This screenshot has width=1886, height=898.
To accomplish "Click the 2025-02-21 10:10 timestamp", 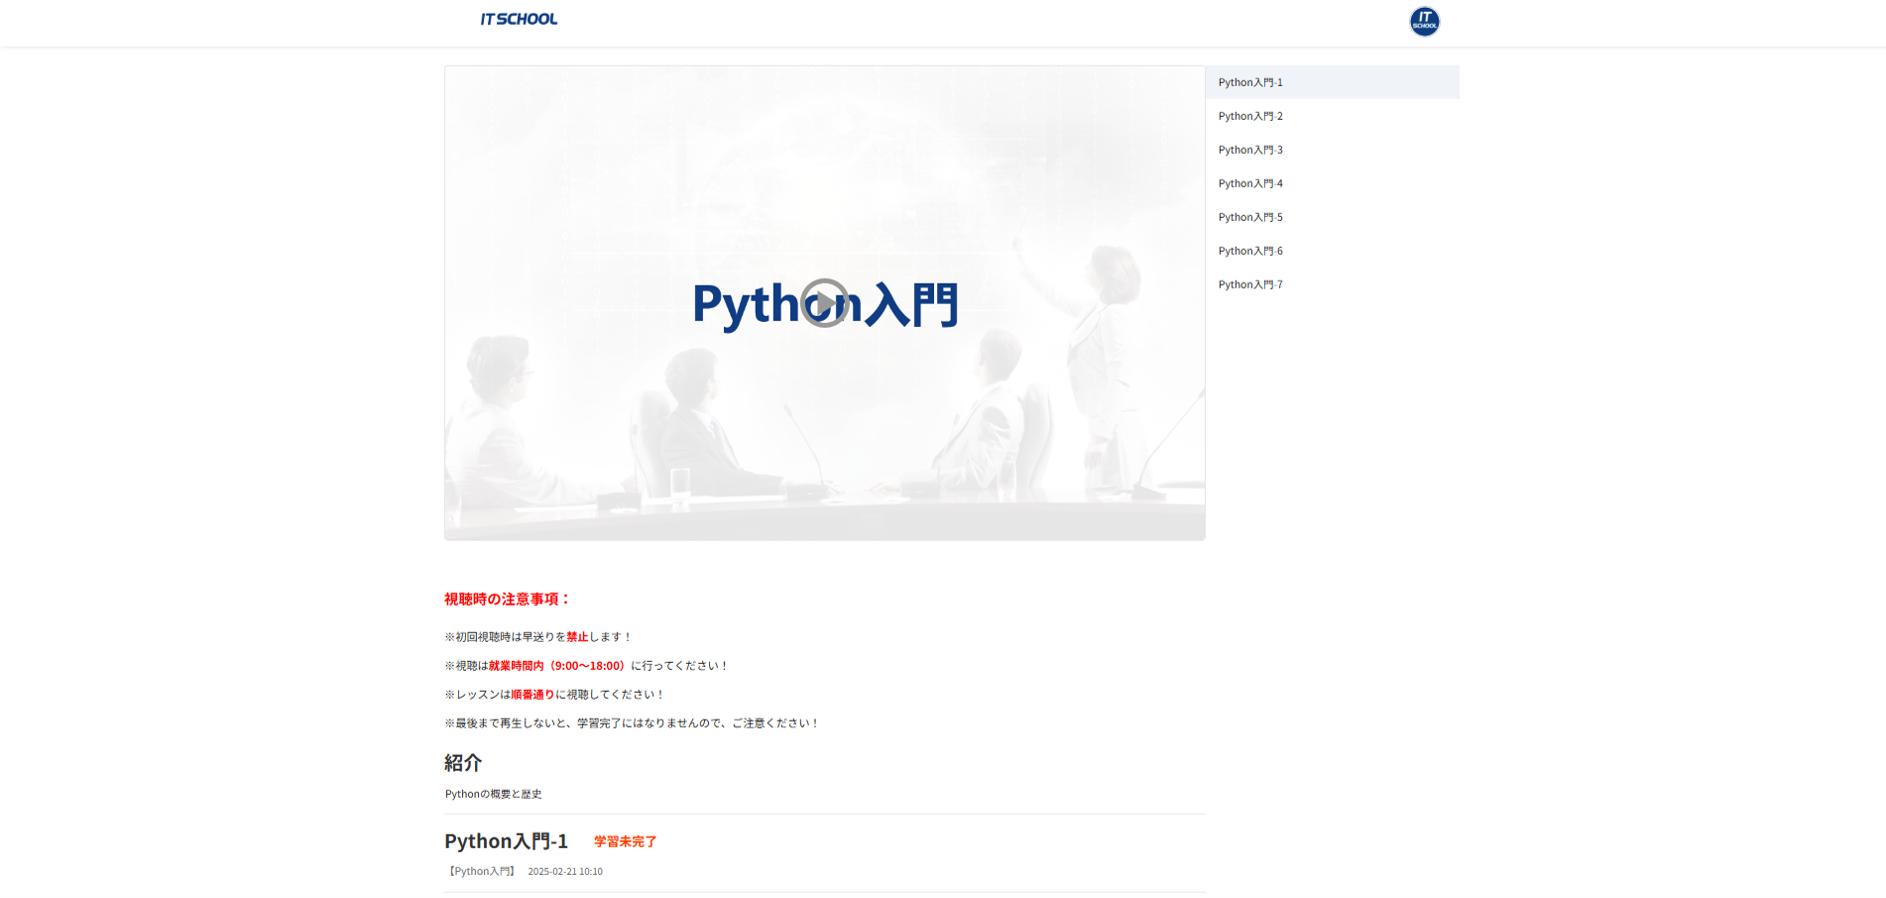I will tap(565, 872).
